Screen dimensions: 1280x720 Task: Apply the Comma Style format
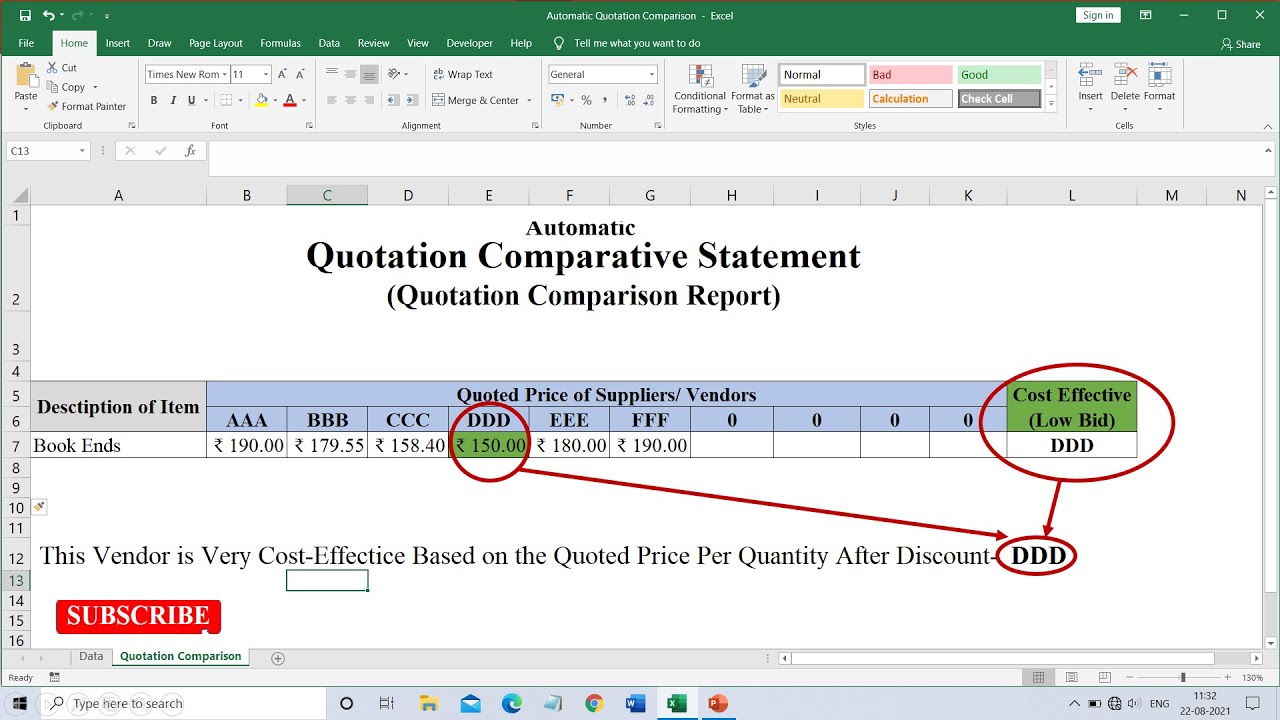click(605, 100)
